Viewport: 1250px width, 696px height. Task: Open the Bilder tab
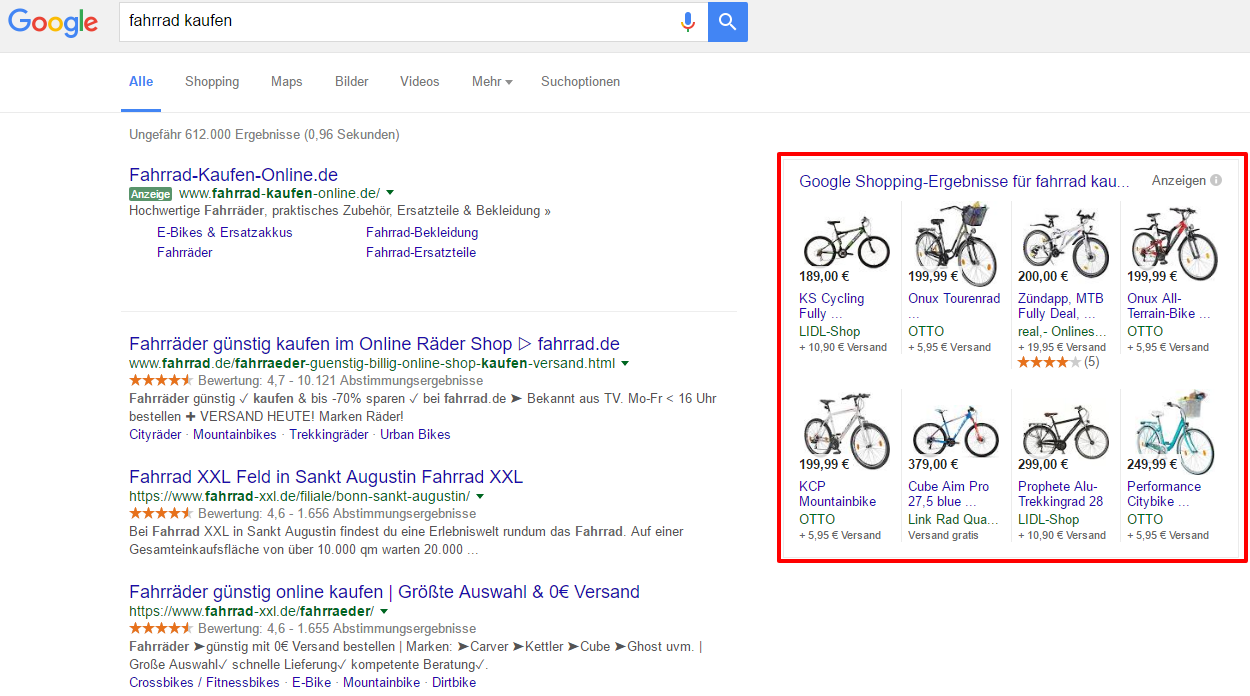coord(352,81)
